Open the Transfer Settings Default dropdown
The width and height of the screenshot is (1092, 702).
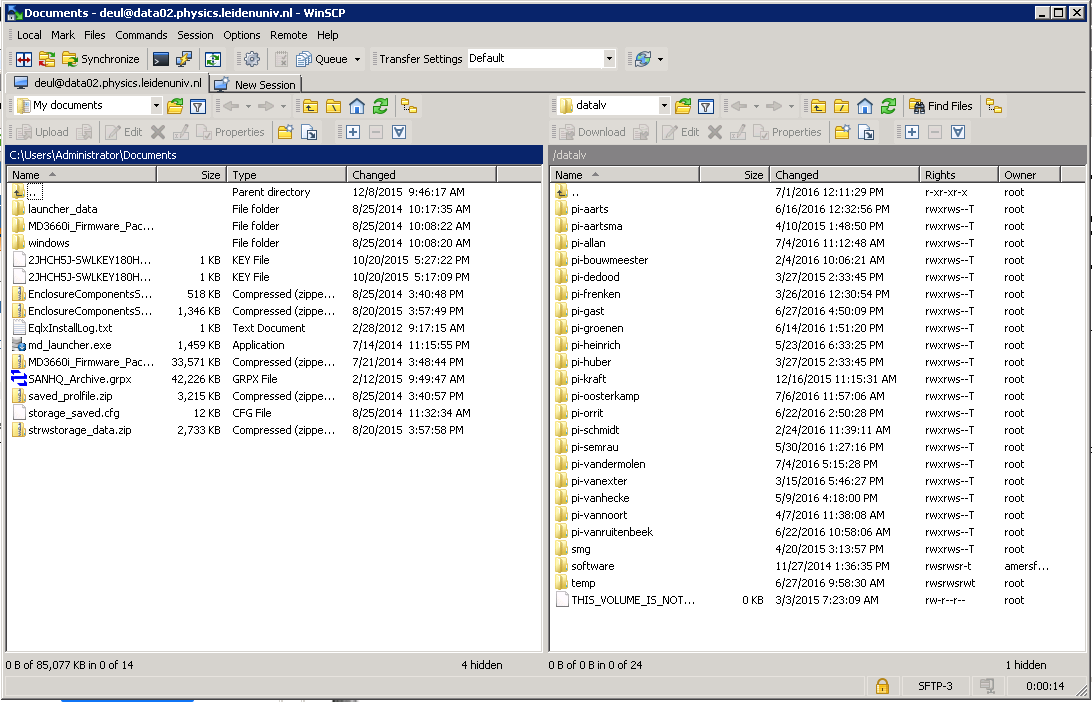point(609,59)
